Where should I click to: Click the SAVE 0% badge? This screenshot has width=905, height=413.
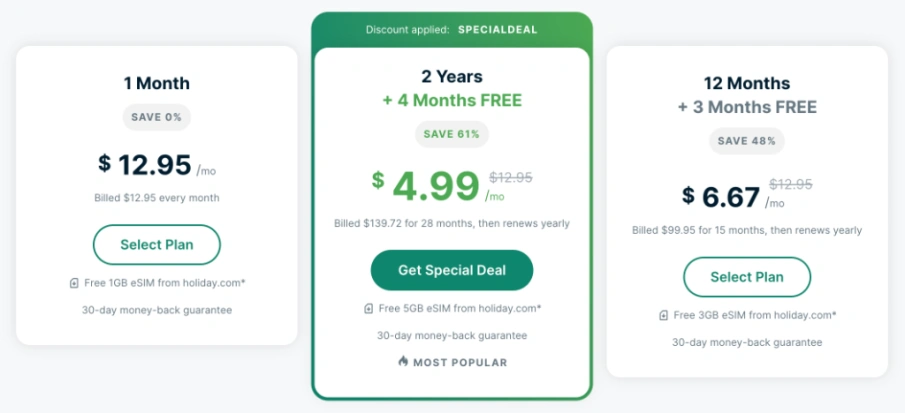coord(156,117)
